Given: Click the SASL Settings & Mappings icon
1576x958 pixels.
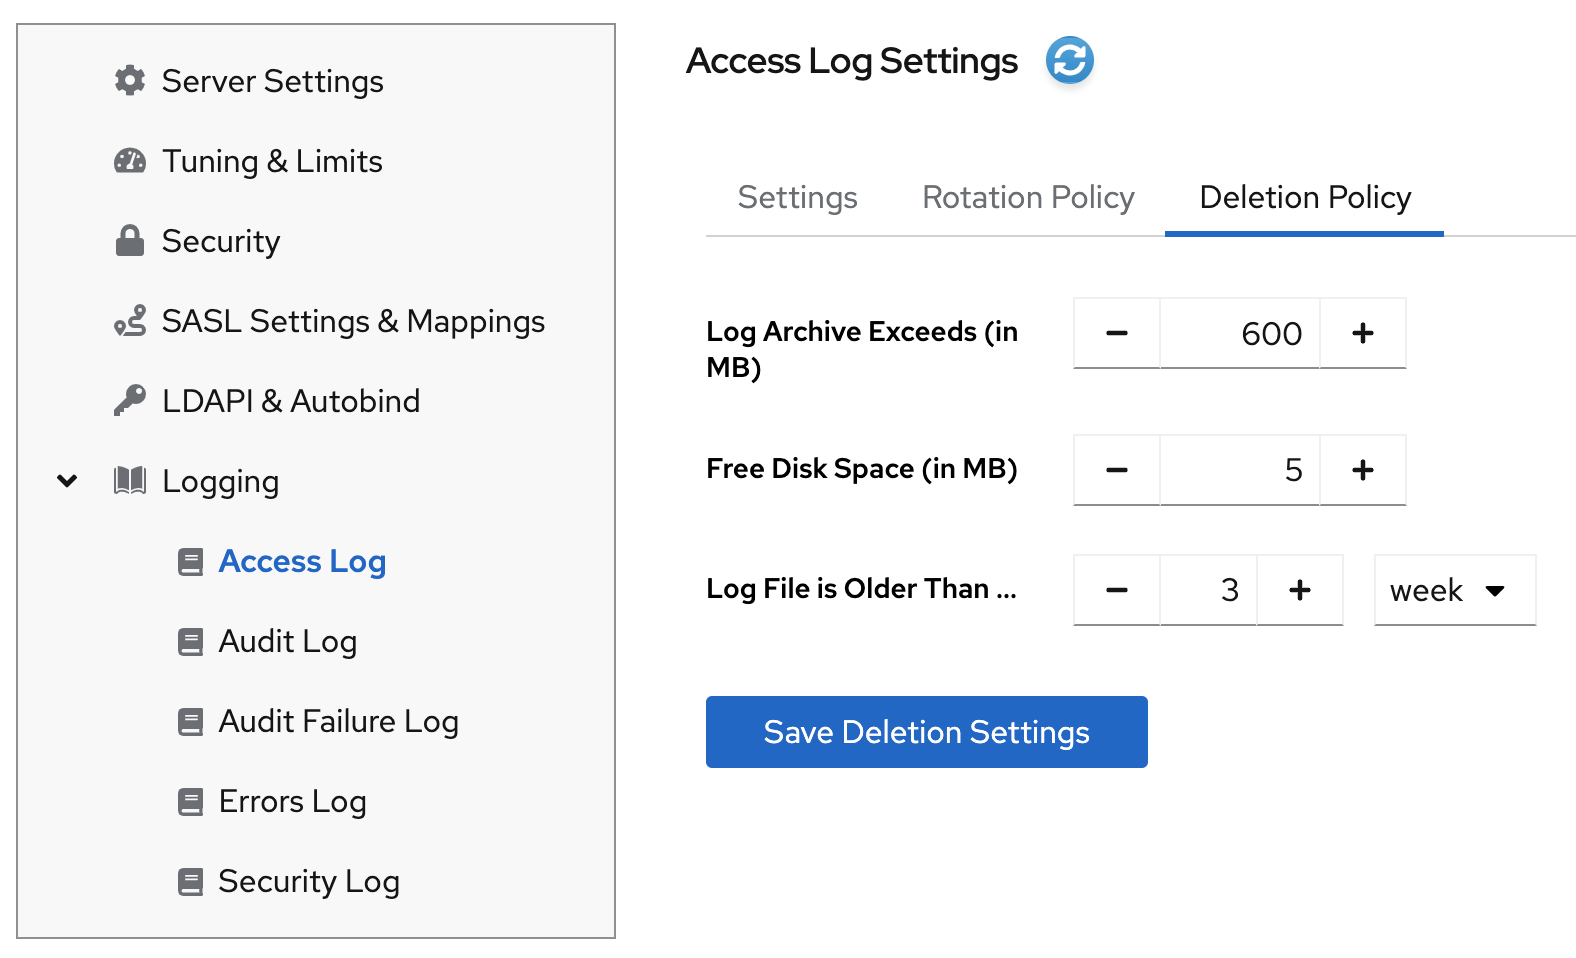Looking at the screenshot, I should click(x=130, y=321).
